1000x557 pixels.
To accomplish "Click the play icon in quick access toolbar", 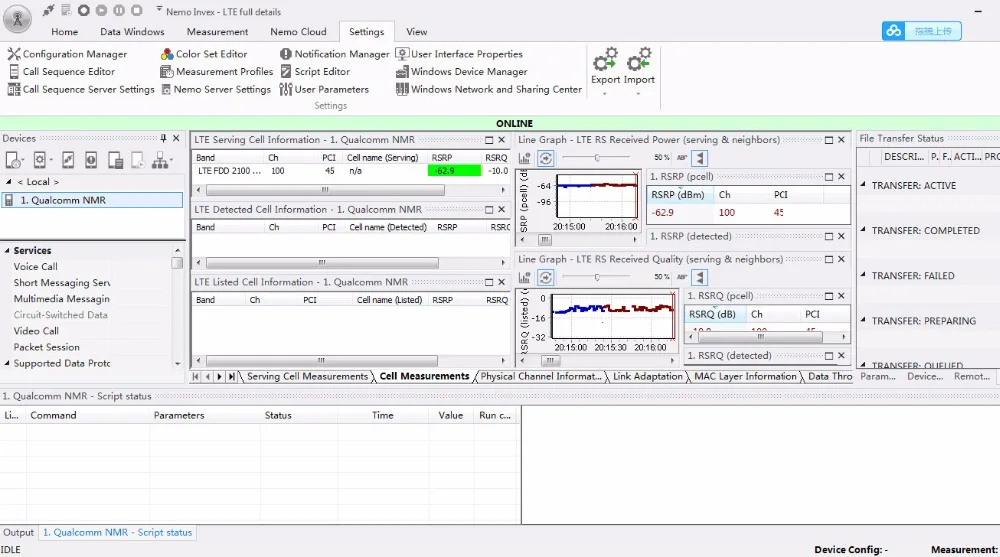I will coord(101,10).
